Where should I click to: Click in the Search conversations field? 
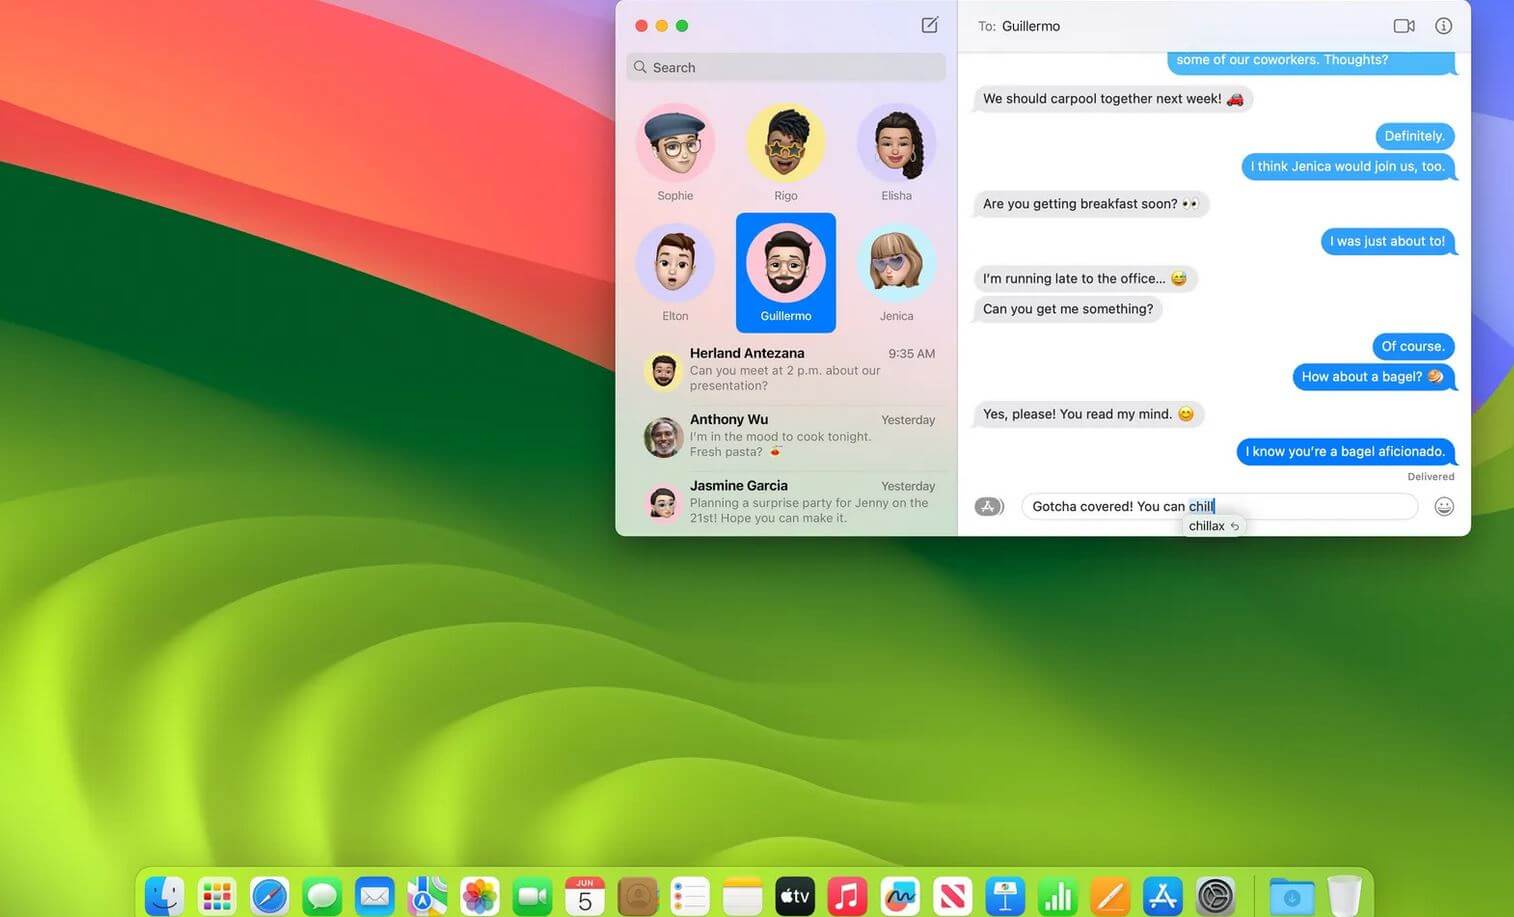tap(786, 67)
